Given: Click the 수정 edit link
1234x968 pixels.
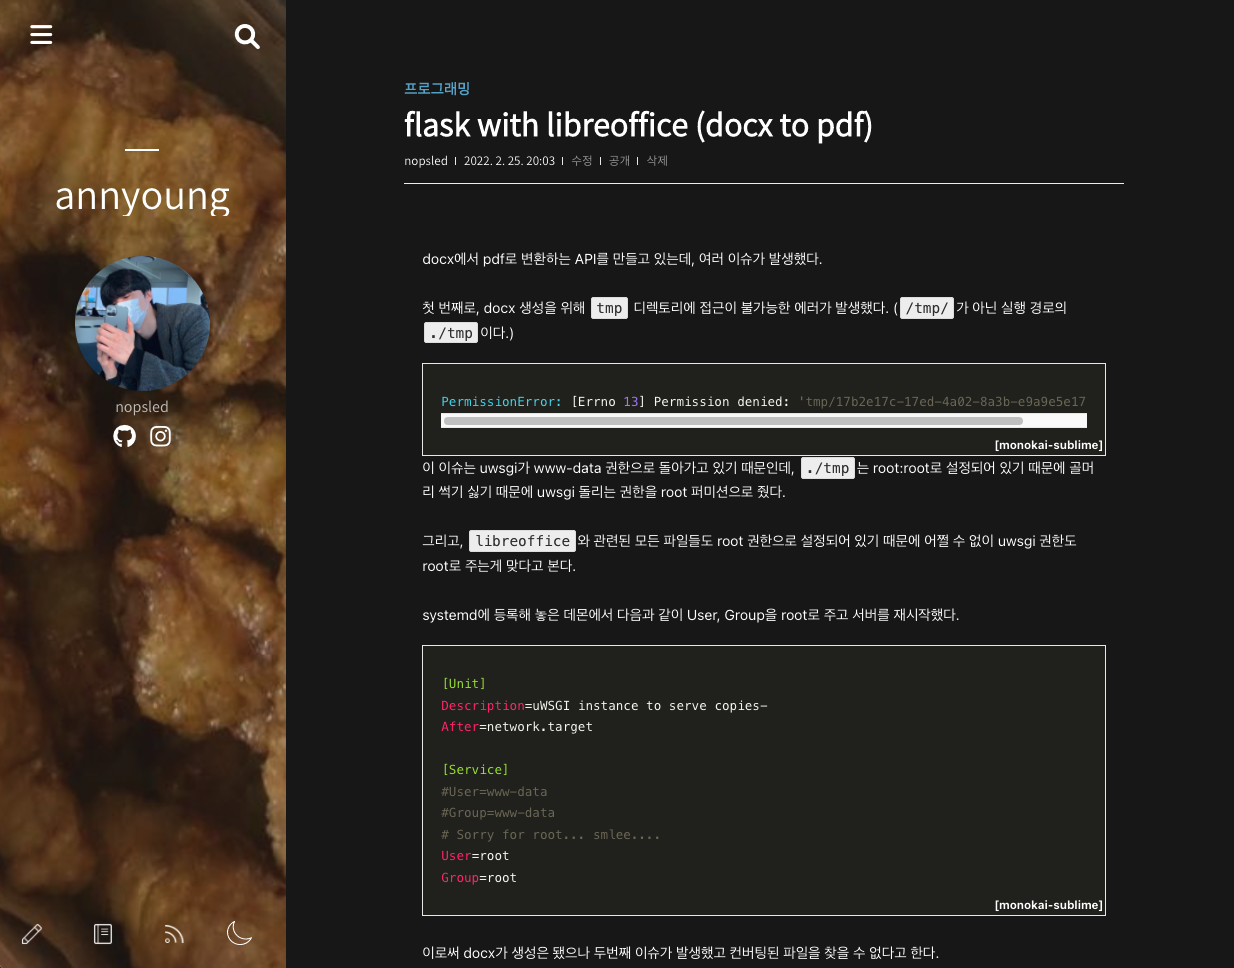Looking at the screenshot, I should pyautogui.click(x=582, y=161).
